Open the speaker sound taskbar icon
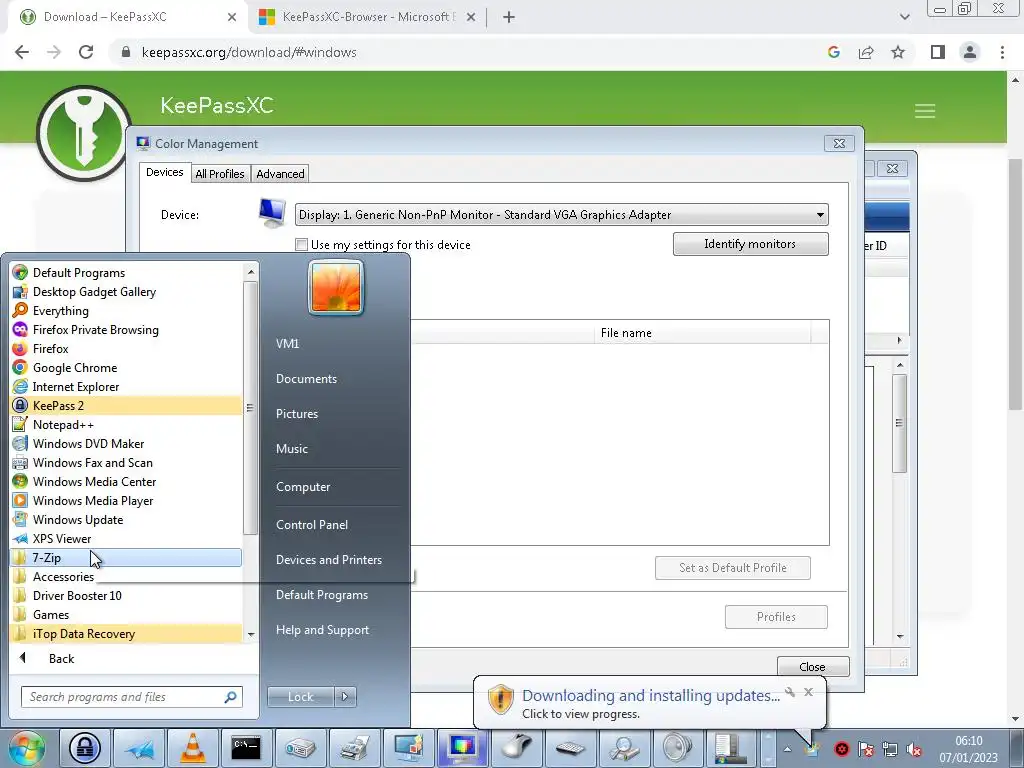Screen dimensions: 1024x768 click(677, 748)
